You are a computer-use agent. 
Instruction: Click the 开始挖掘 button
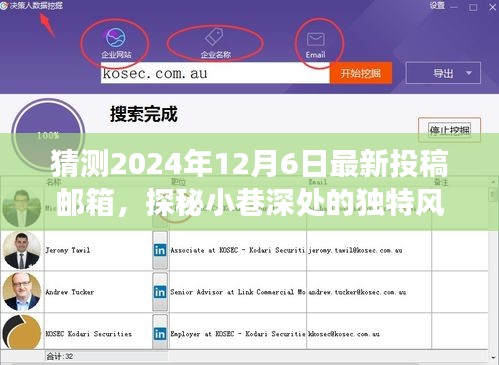[361, 73]
